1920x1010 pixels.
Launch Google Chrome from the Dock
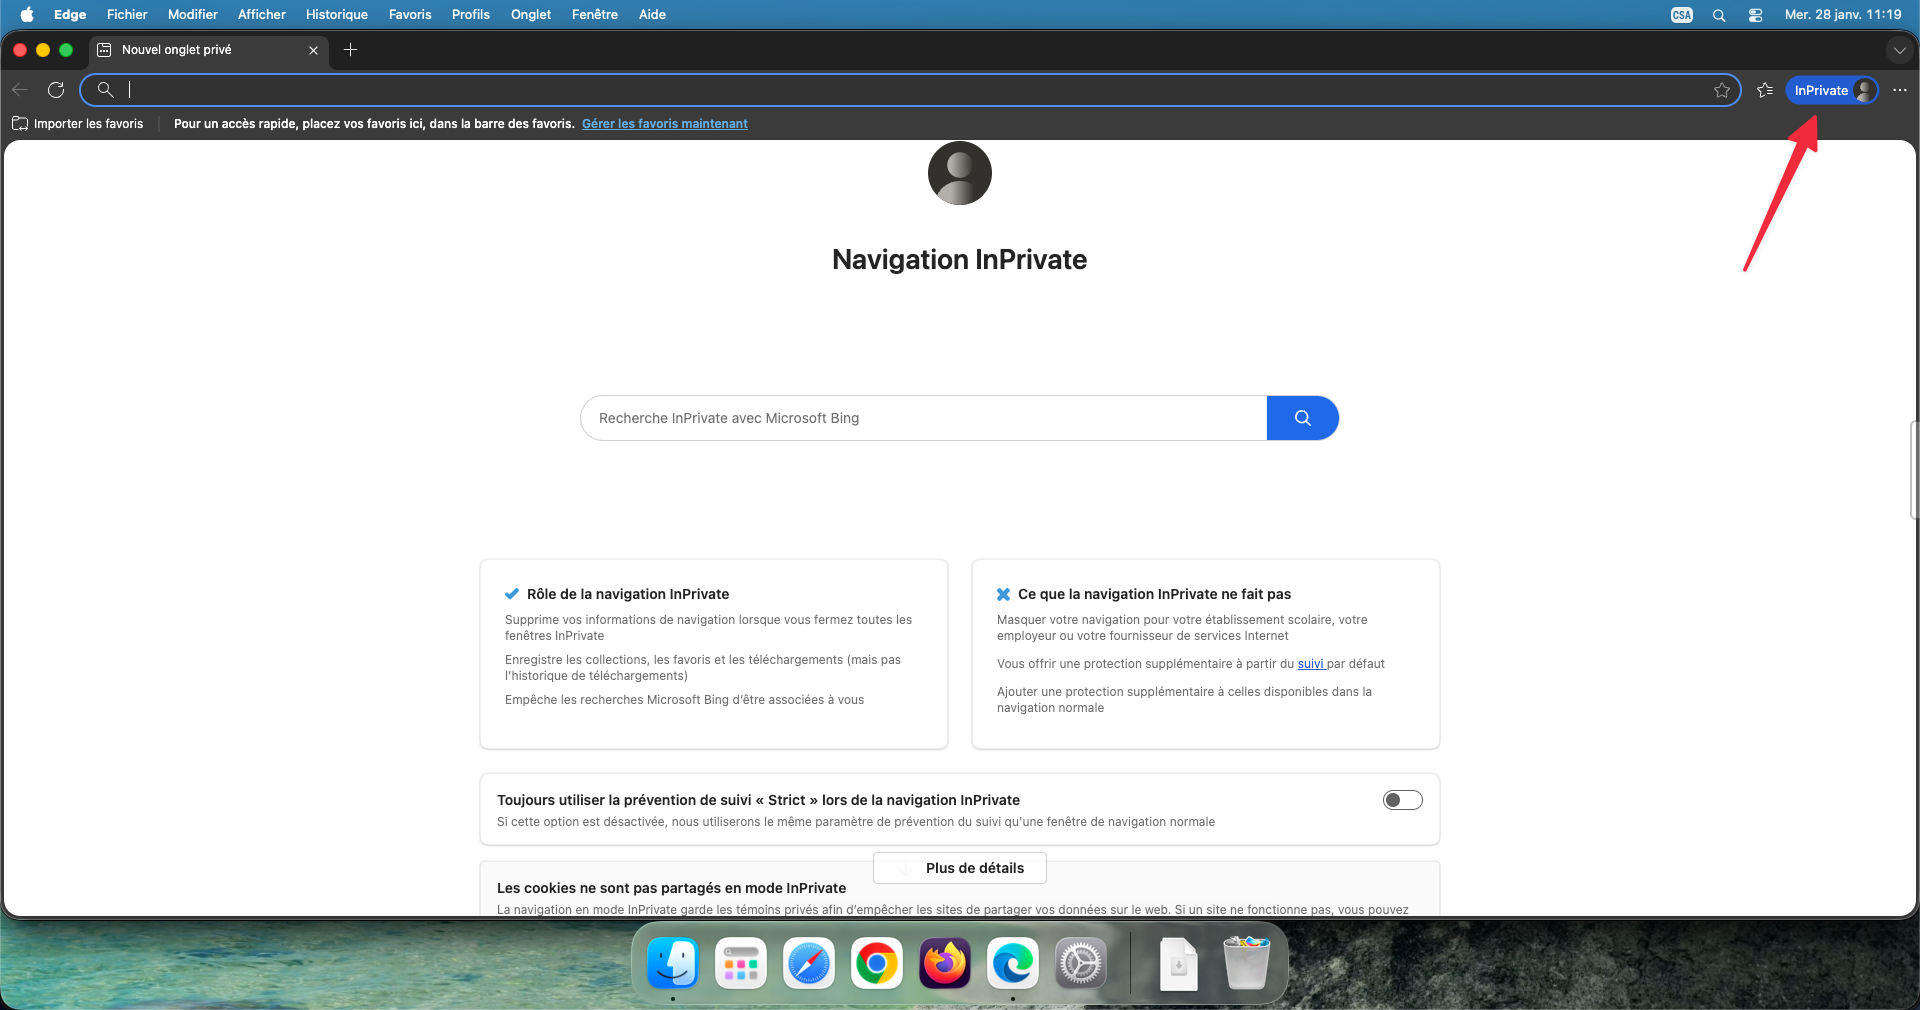click(x=877, y=964)
